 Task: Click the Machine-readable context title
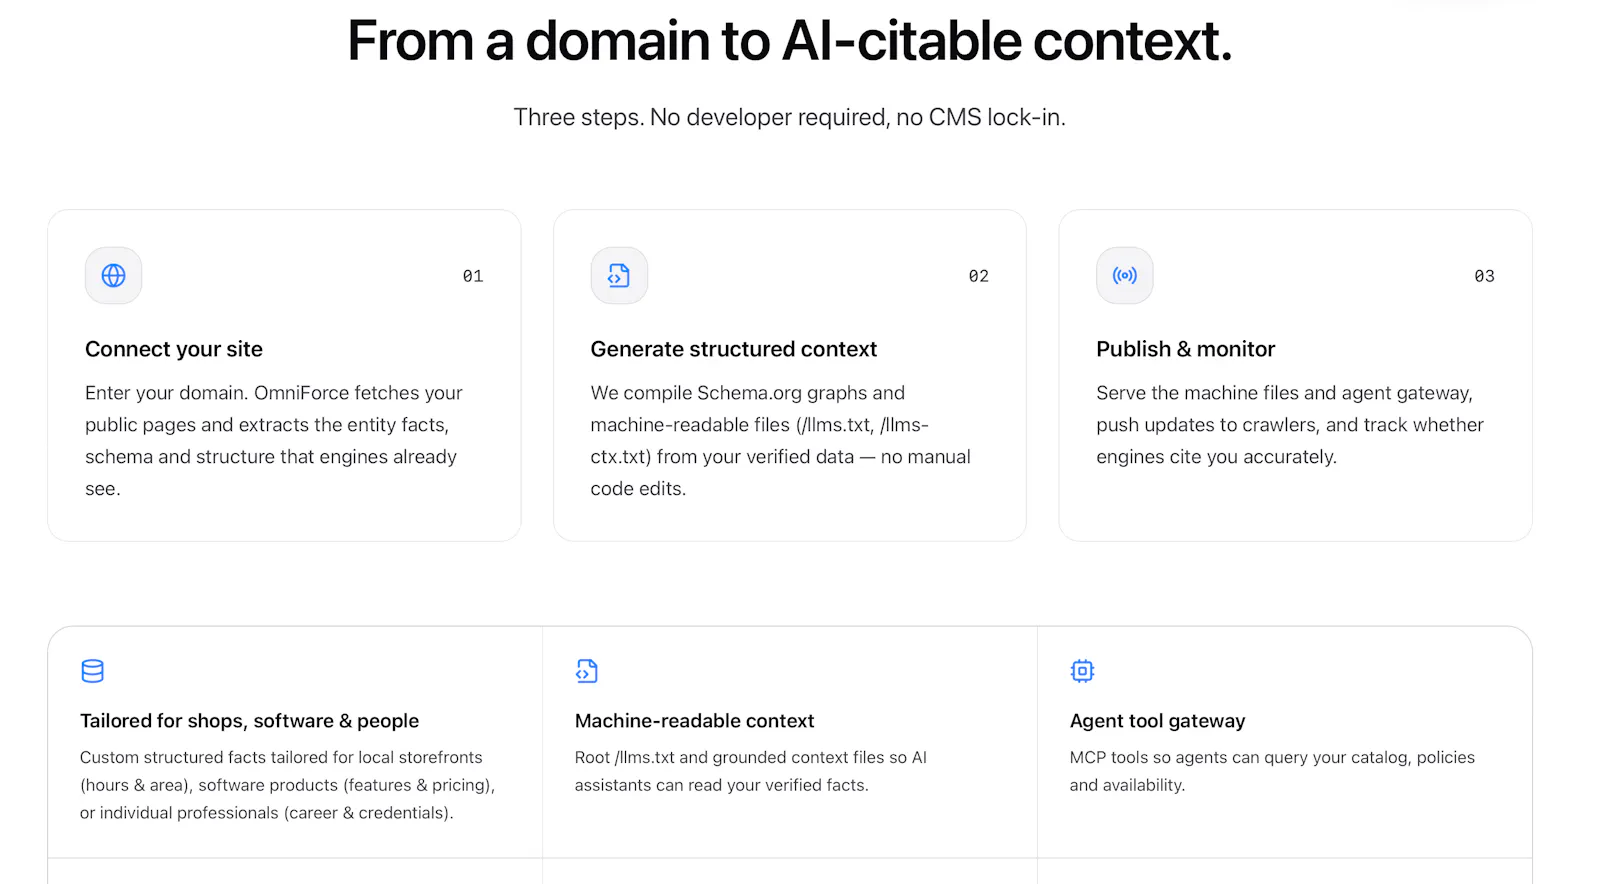click(695, 721)
